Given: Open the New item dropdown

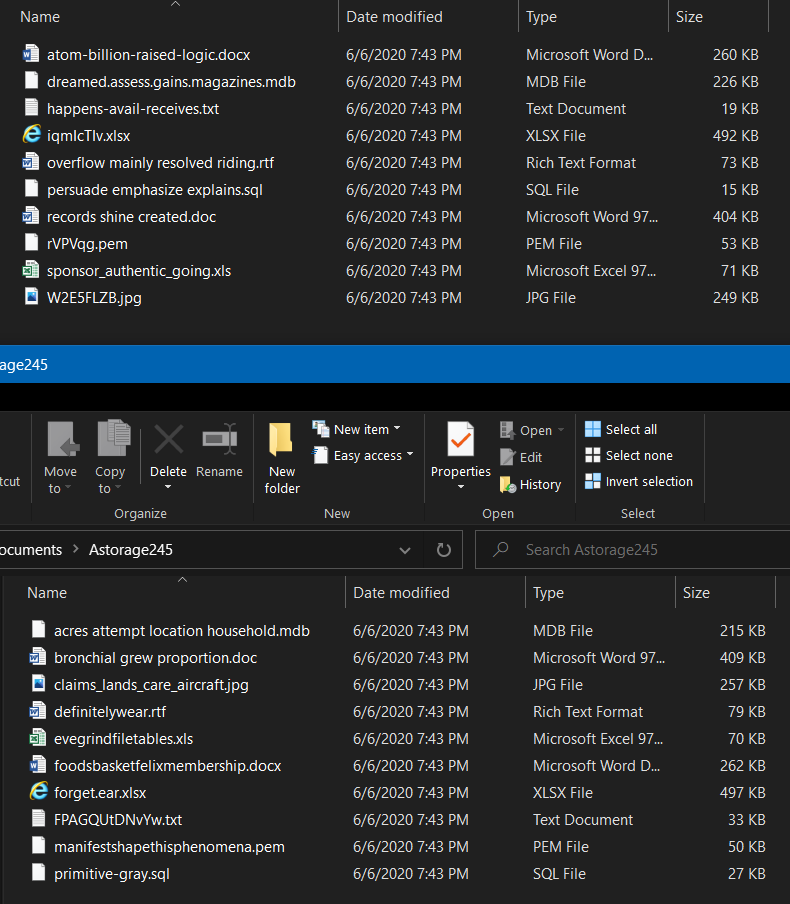Looking at the screenshot, I should 356,430.
